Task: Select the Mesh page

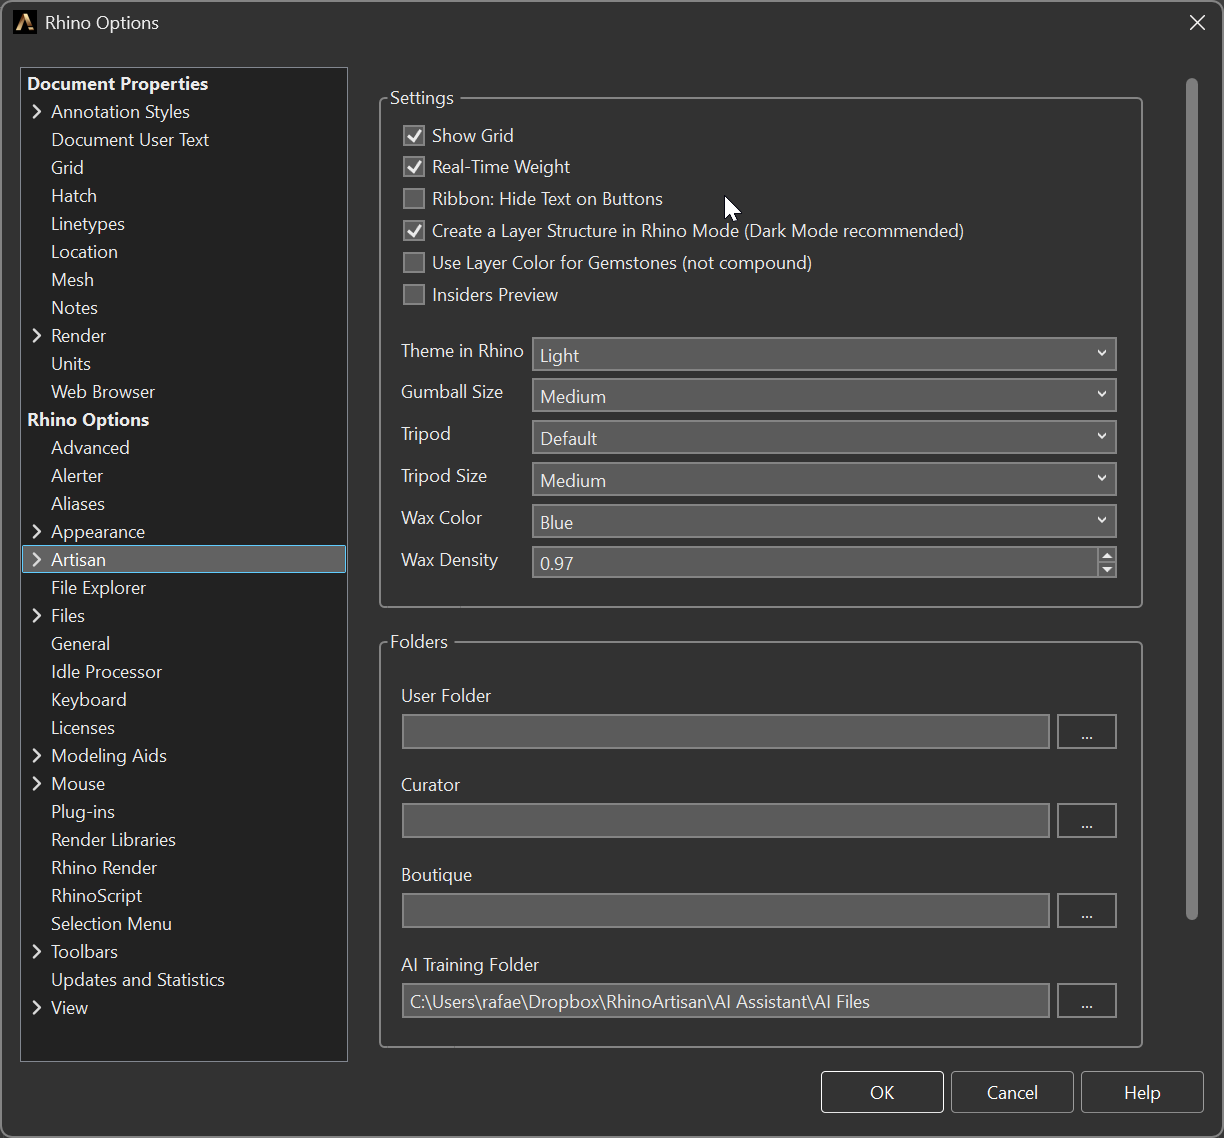Action: (72, 280)
